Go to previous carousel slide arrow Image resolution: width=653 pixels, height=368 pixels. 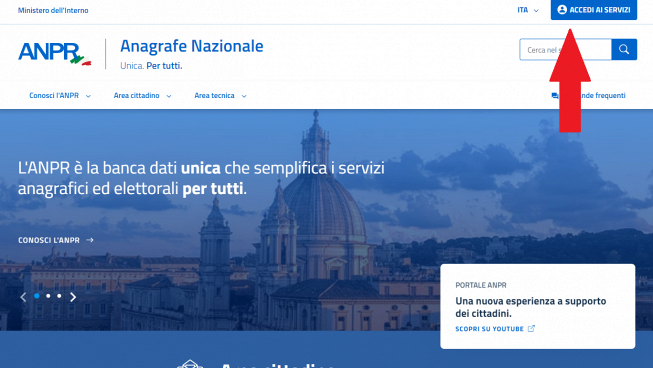[x=23, y=297]
